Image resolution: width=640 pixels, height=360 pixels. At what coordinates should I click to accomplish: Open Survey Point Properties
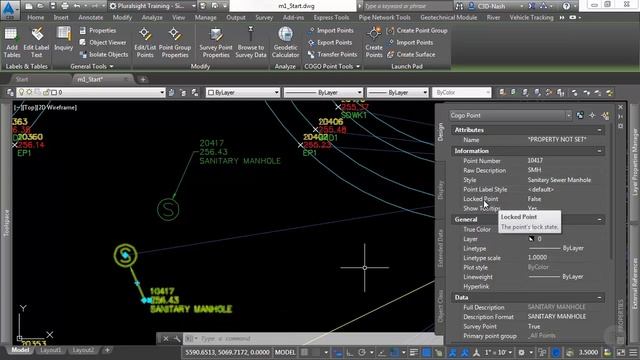click(x=216, y=42)
